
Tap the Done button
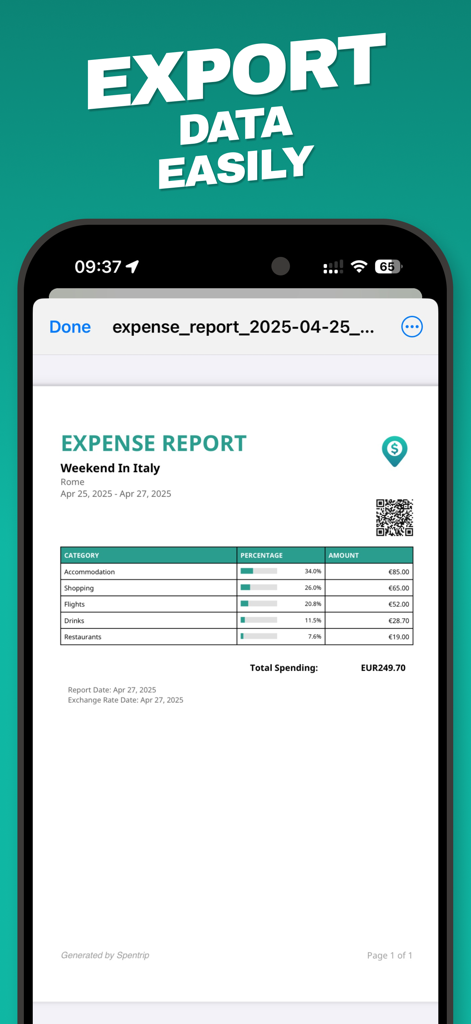(x=70, y=327)
